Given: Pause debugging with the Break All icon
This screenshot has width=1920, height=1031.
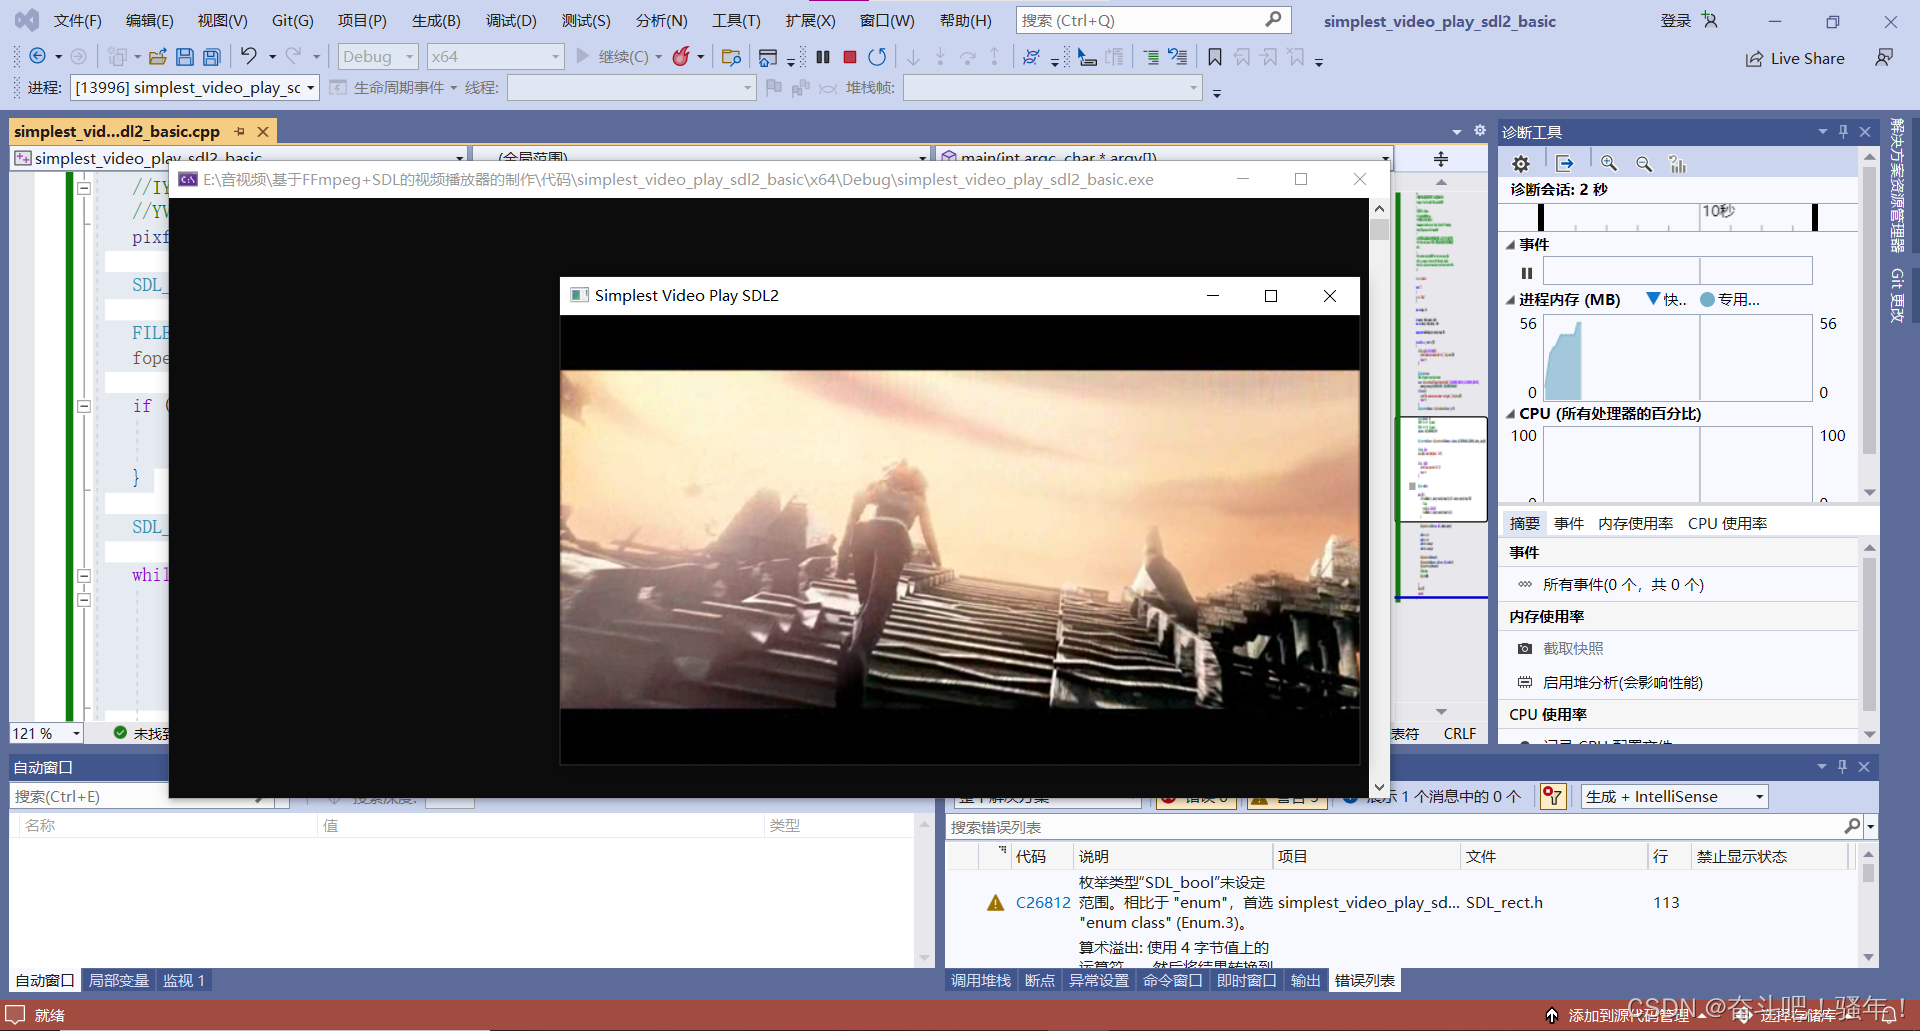Looking at the screenshot, I should tap(823, 57).
